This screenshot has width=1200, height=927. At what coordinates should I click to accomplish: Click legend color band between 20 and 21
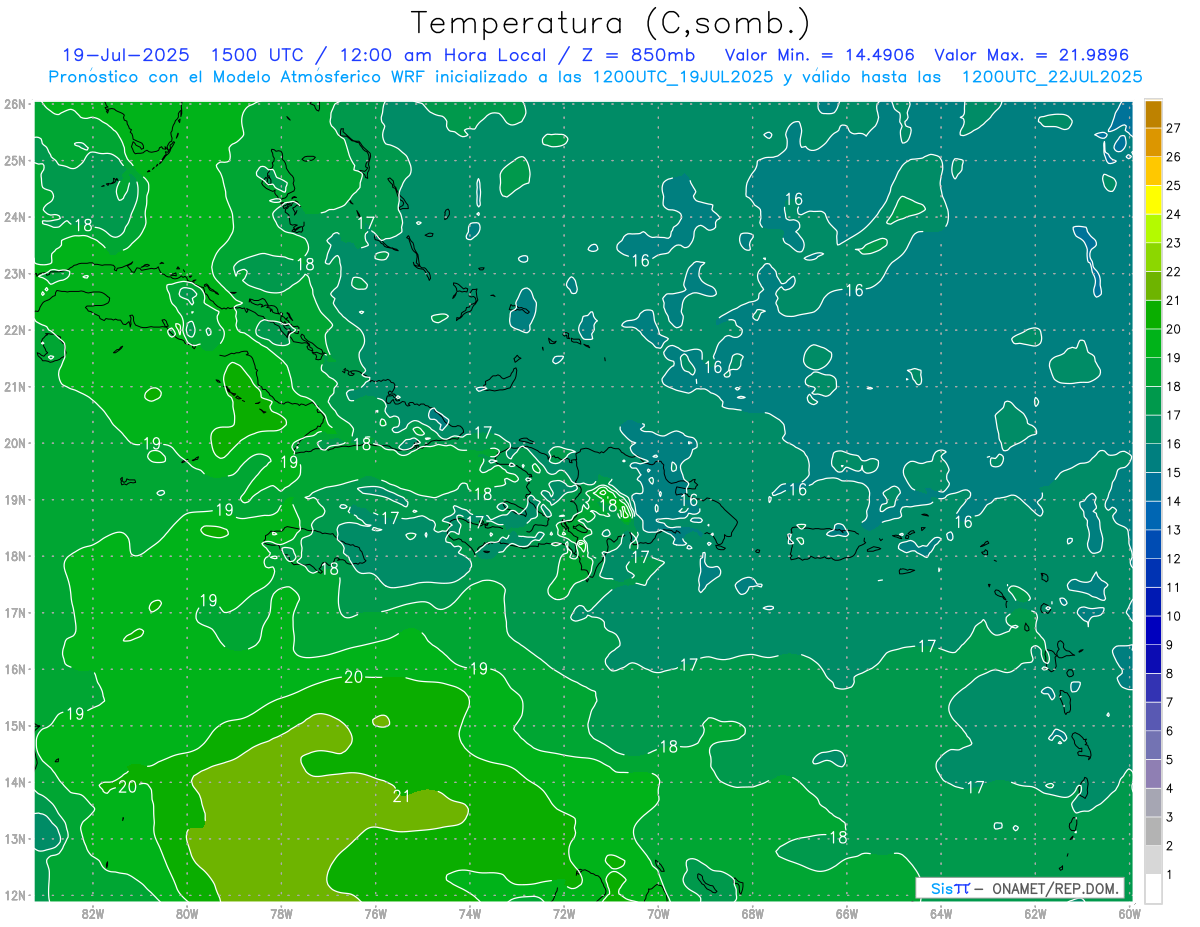[x=1153, y=315]
